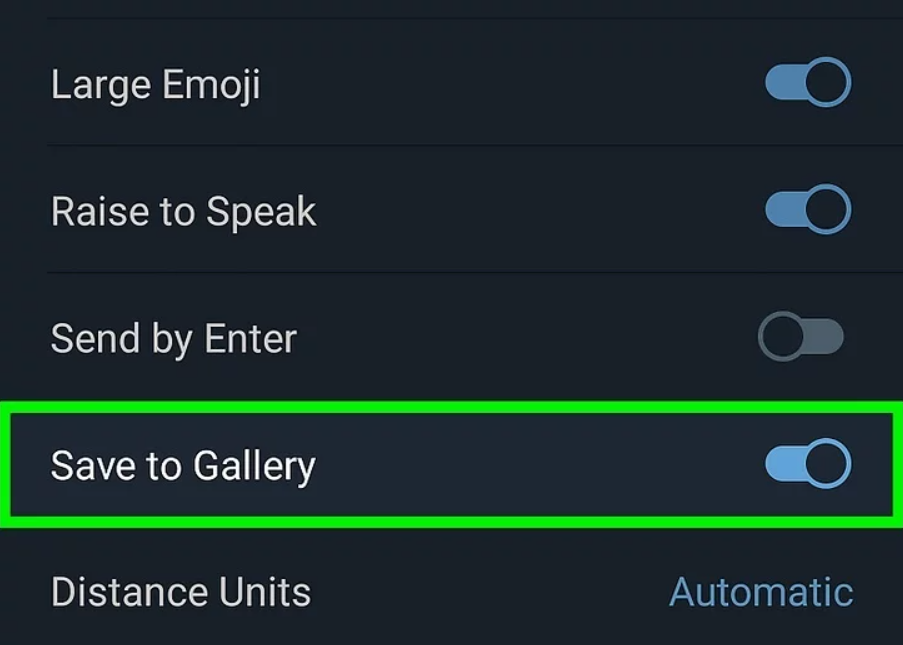Tap the round handle of Save to Gallery switch

click(x=827, y=464)
